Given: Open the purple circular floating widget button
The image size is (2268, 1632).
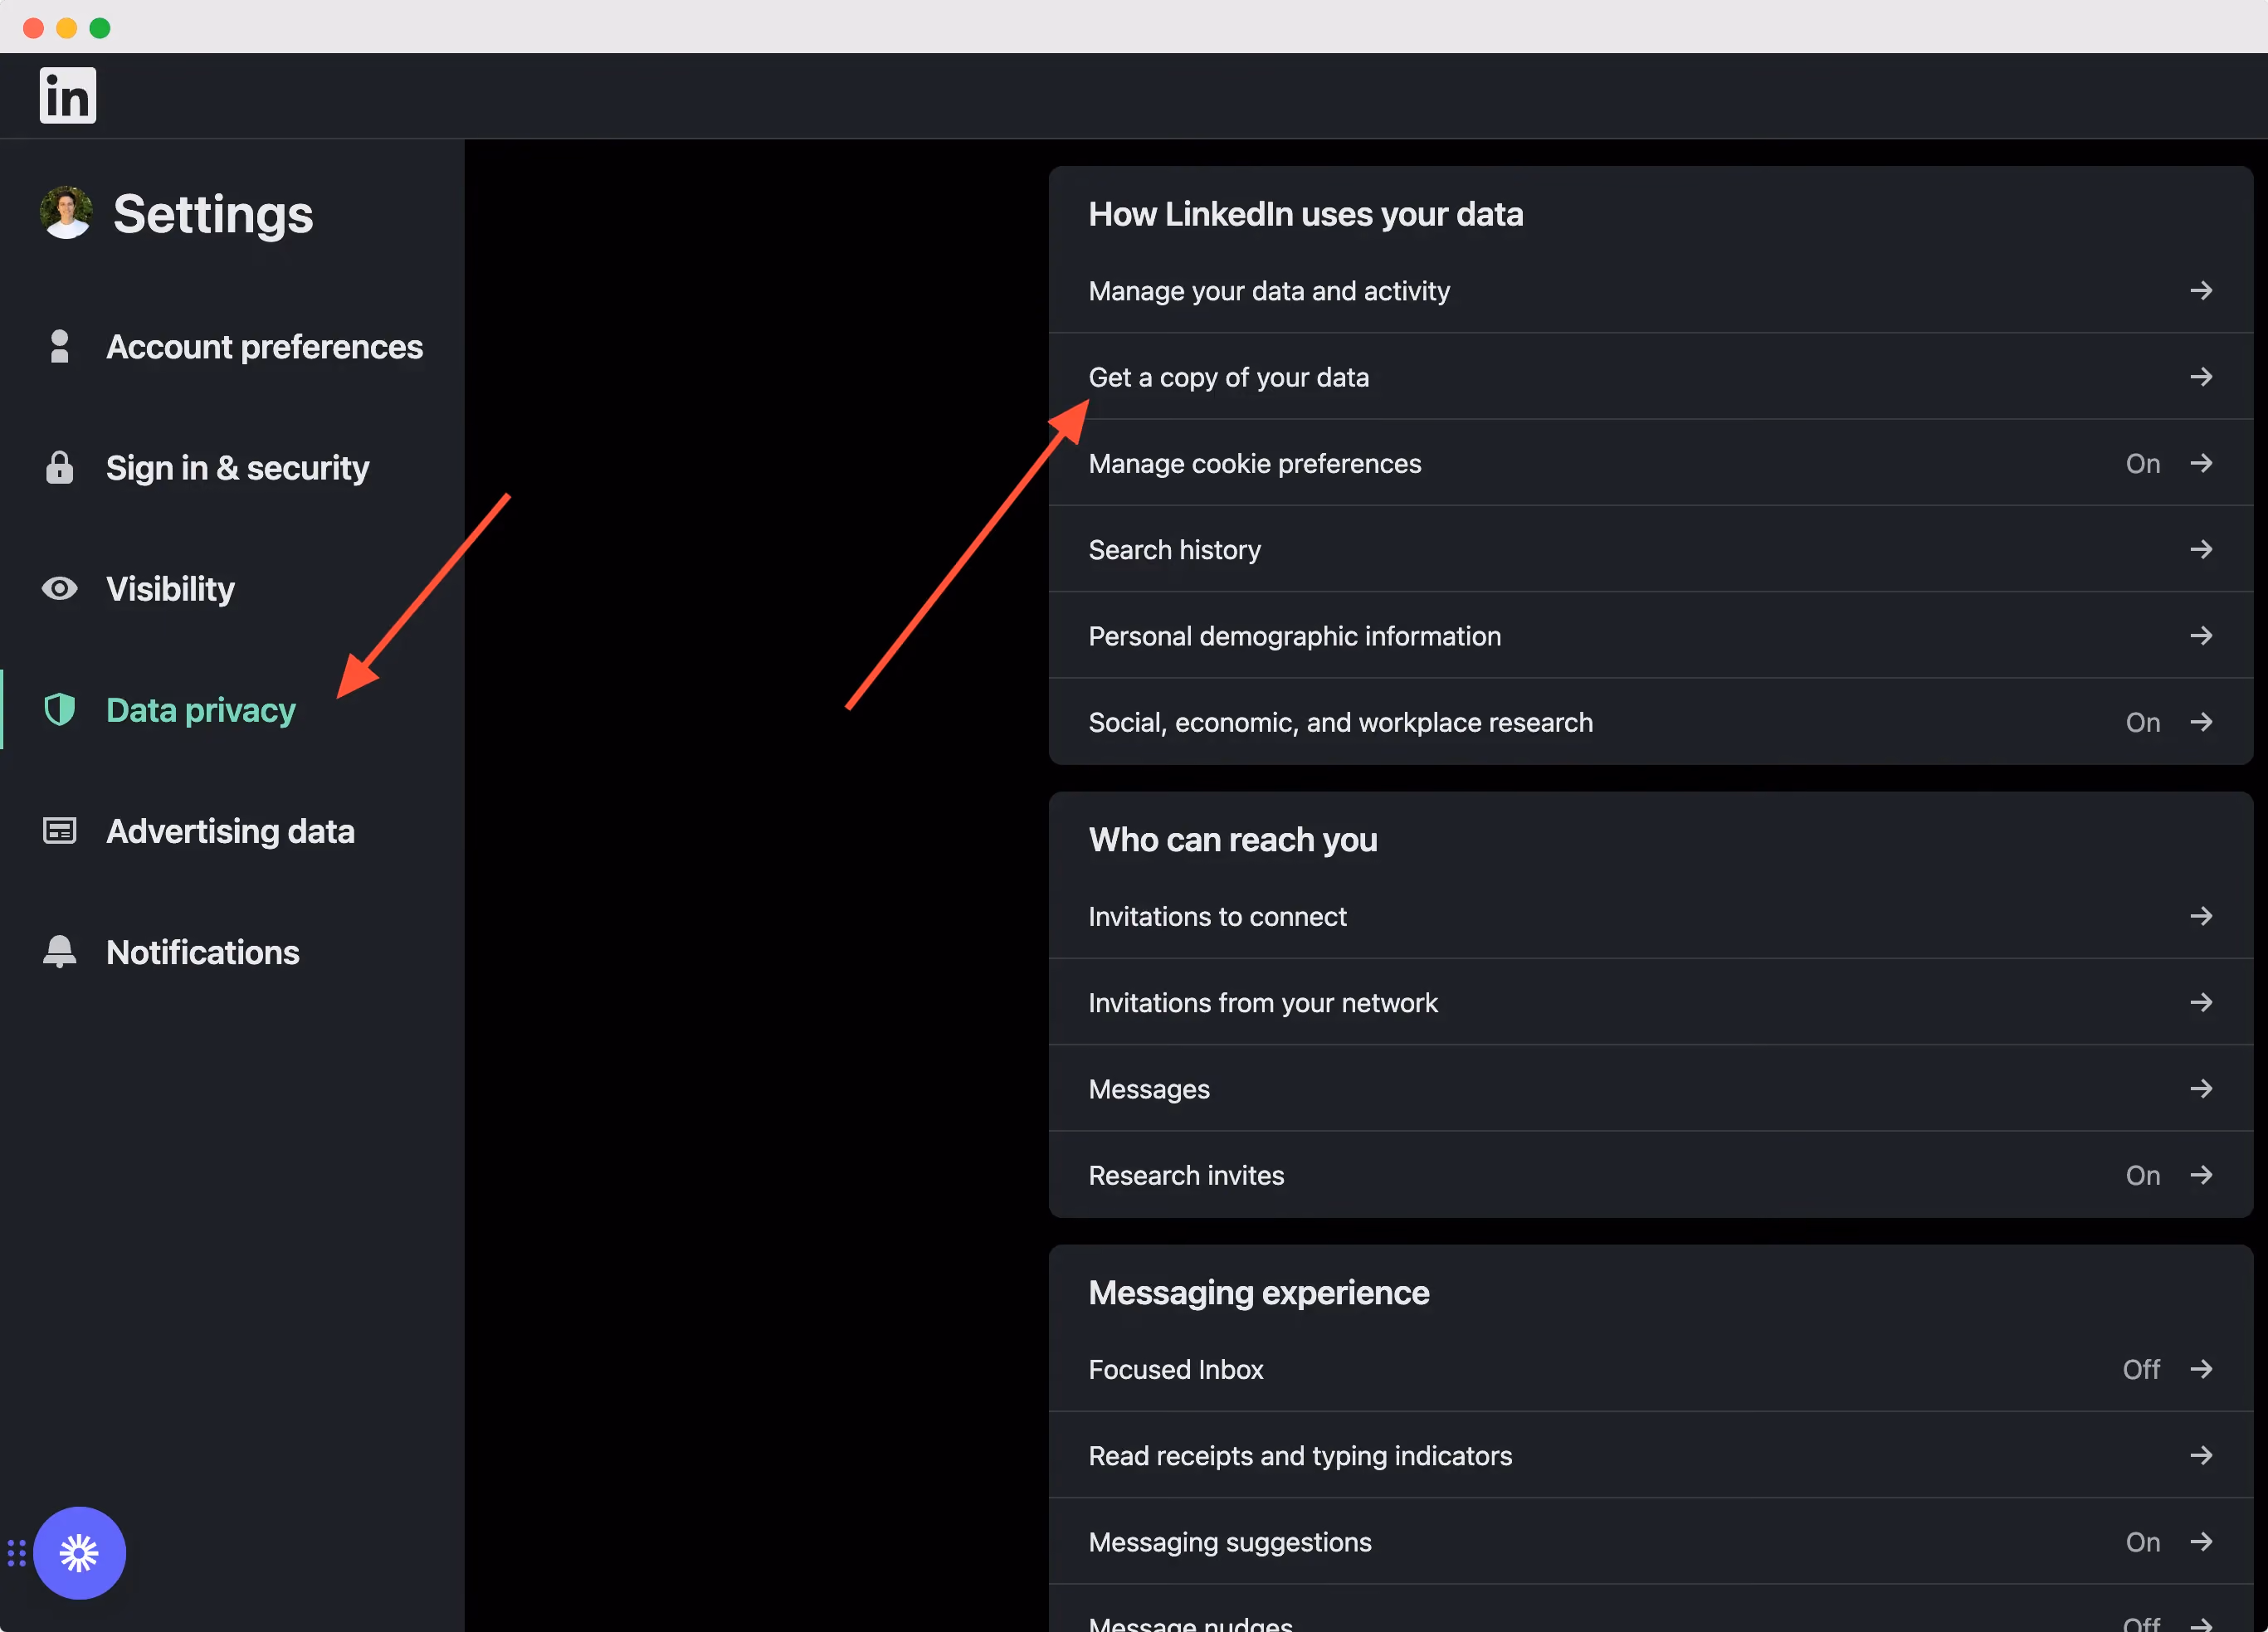Looking at the screenshot, I should coord(79,1553).
